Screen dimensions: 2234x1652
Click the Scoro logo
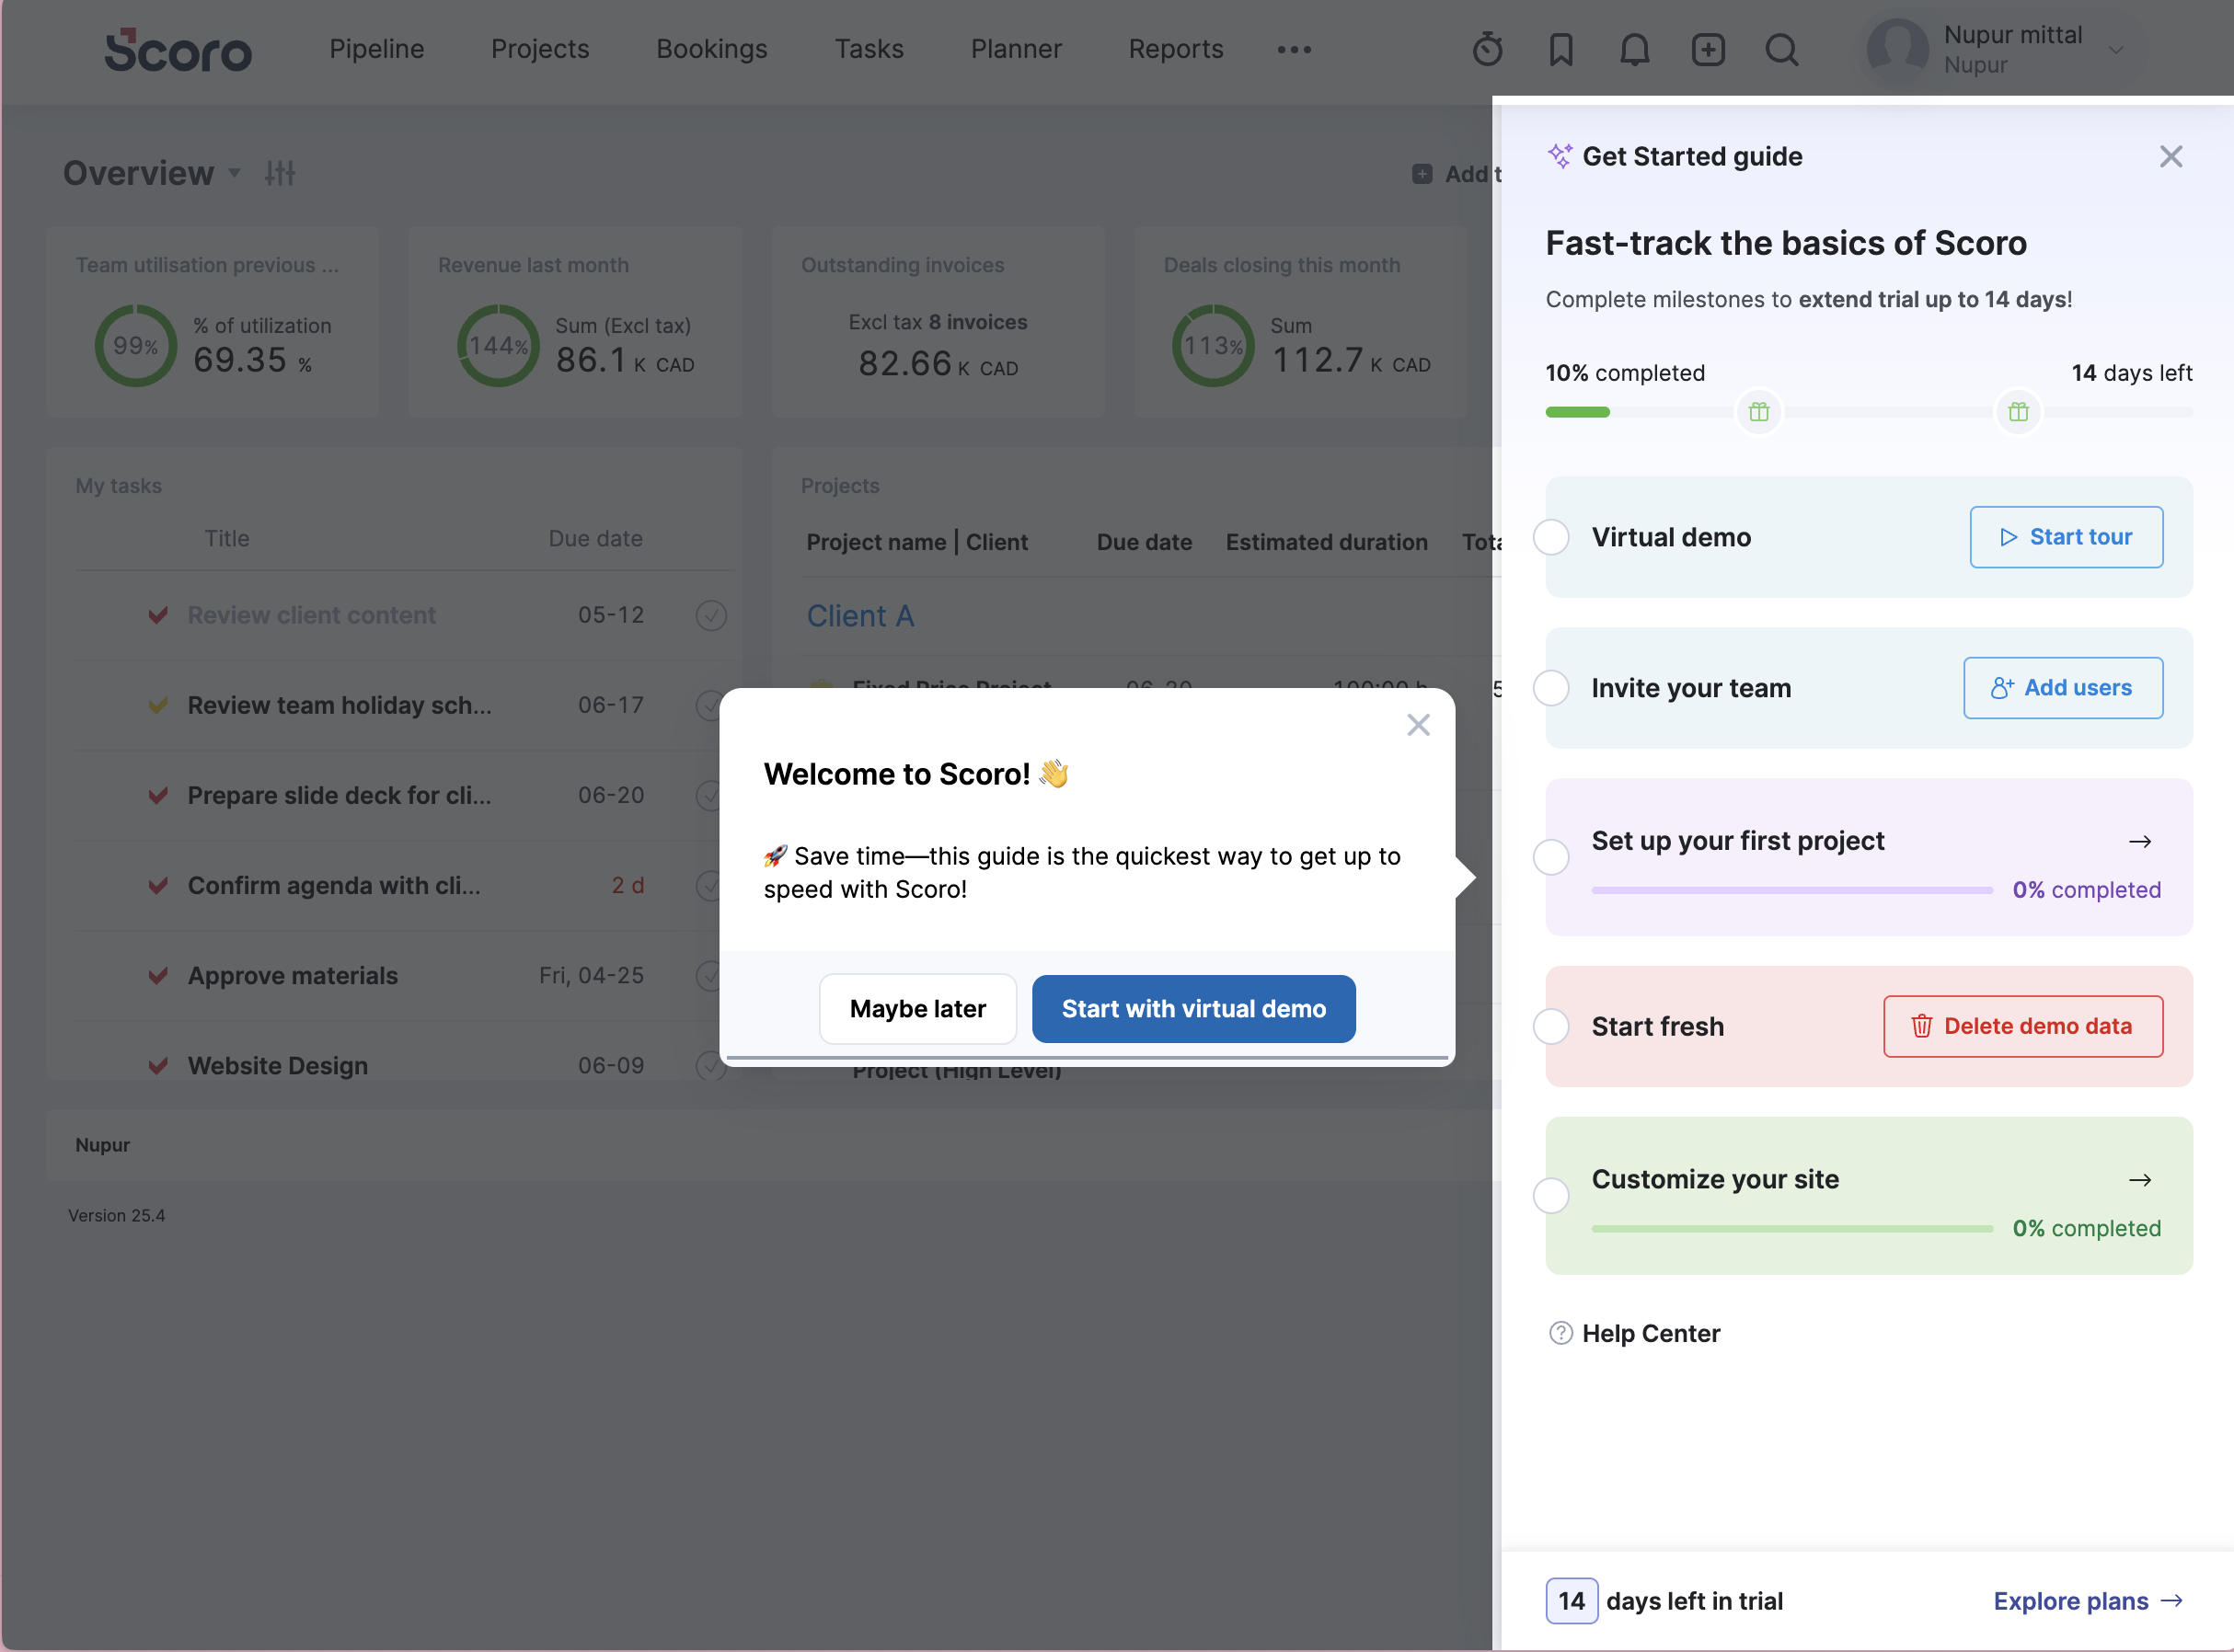178,50
